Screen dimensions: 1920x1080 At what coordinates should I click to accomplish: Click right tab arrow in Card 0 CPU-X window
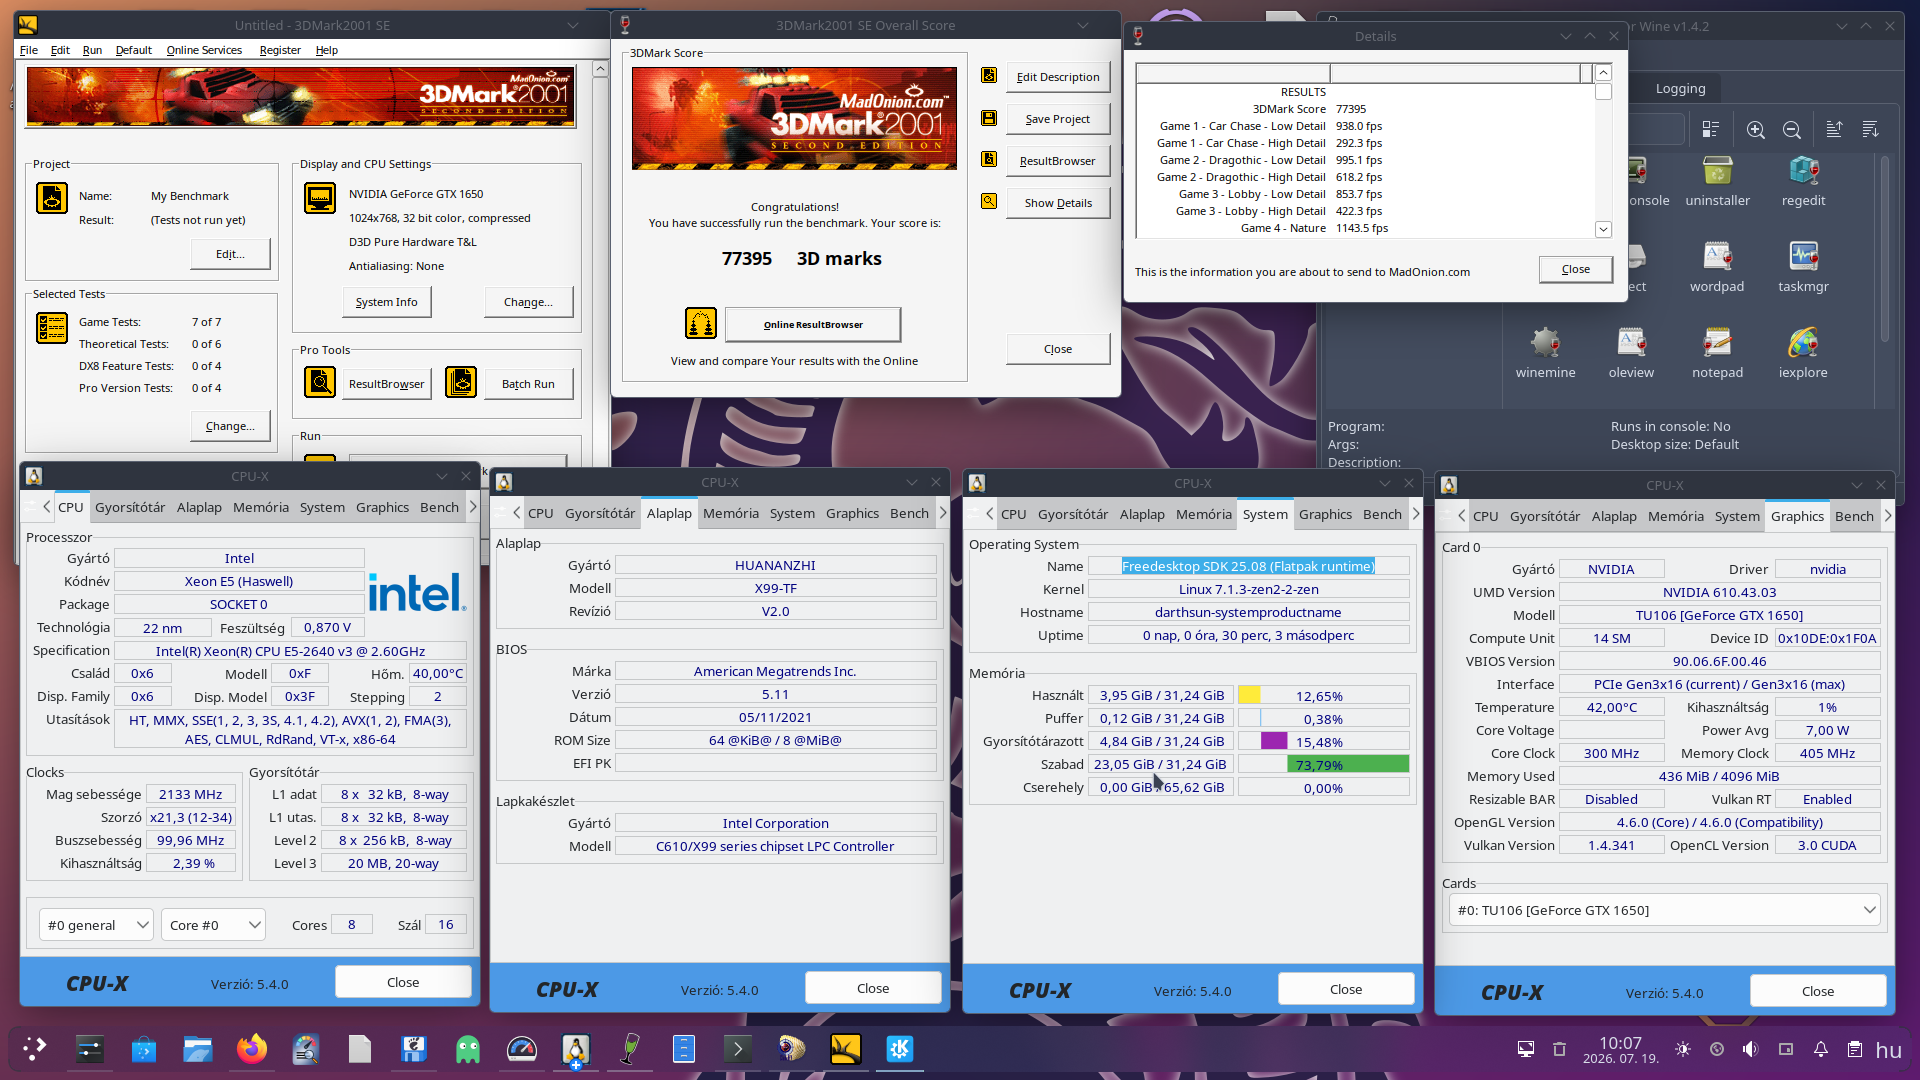pos(1887,516)
